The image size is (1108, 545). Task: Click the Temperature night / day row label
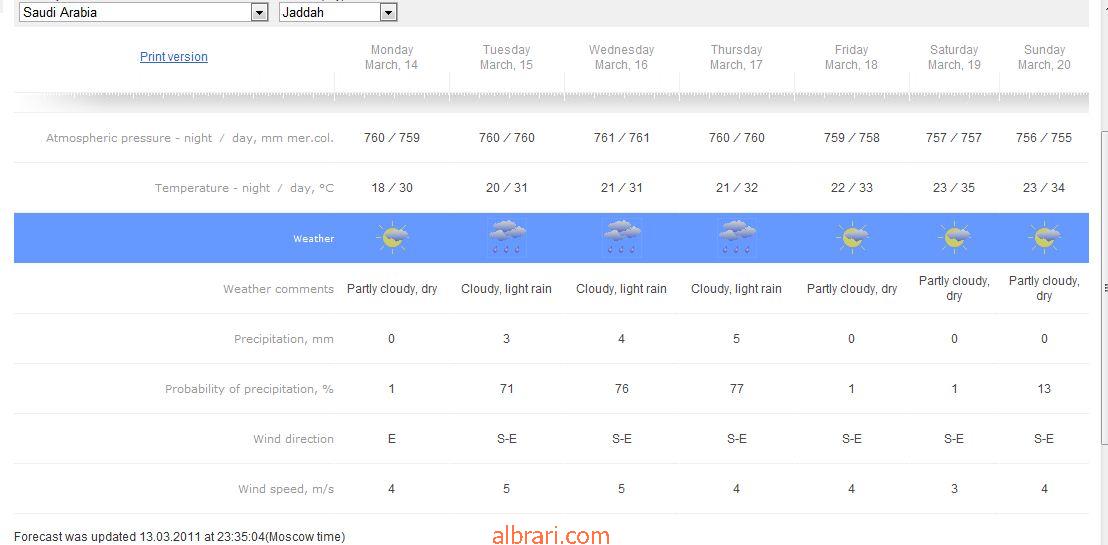(x=244, y=188)
